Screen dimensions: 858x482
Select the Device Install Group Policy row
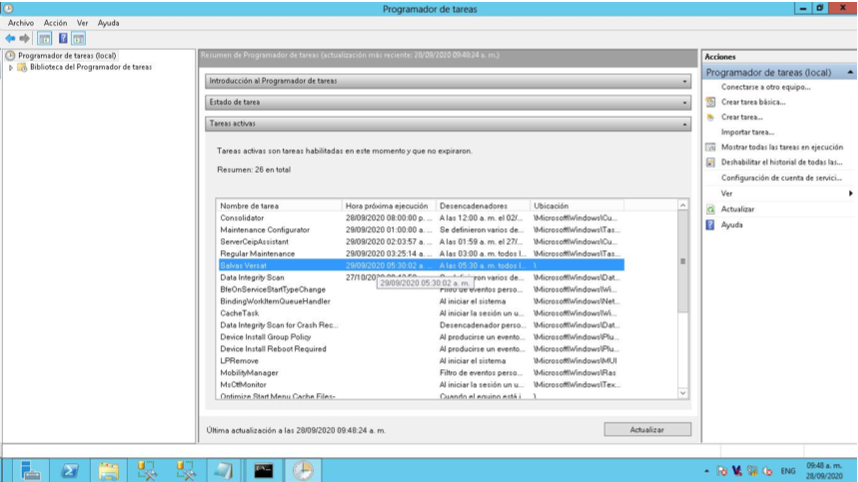[x=420, y=337]
